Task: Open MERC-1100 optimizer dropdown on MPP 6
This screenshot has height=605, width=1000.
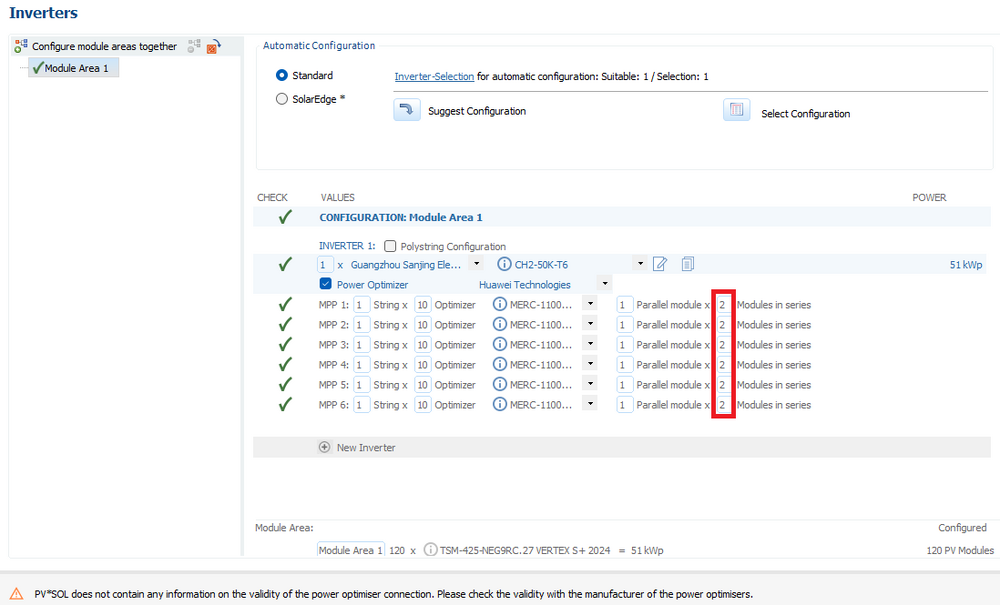Action: (591, 404)
